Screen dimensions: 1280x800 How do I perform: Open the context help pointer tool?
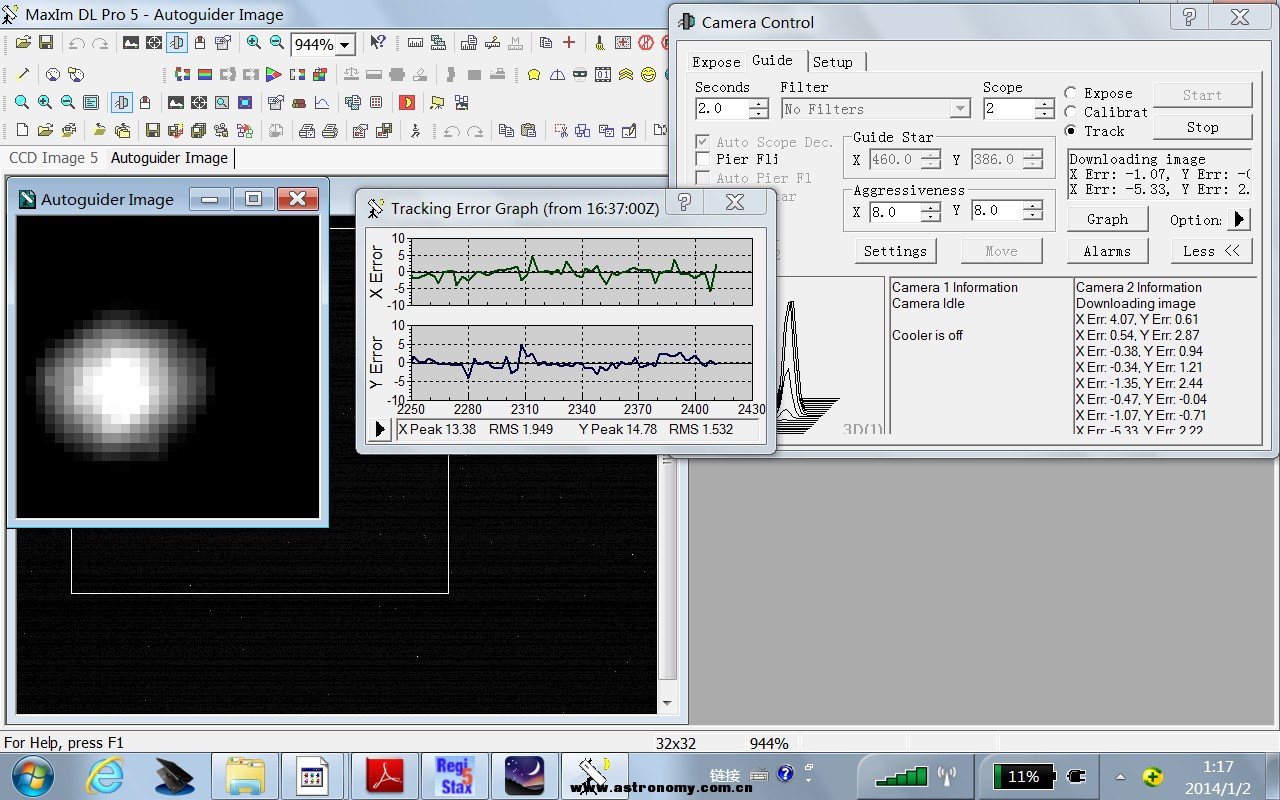(x=378, y=43)
